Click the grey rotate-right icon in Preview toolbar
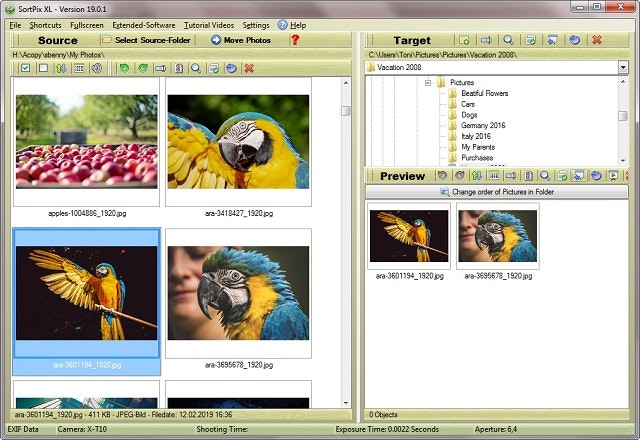 click(460, 176)
